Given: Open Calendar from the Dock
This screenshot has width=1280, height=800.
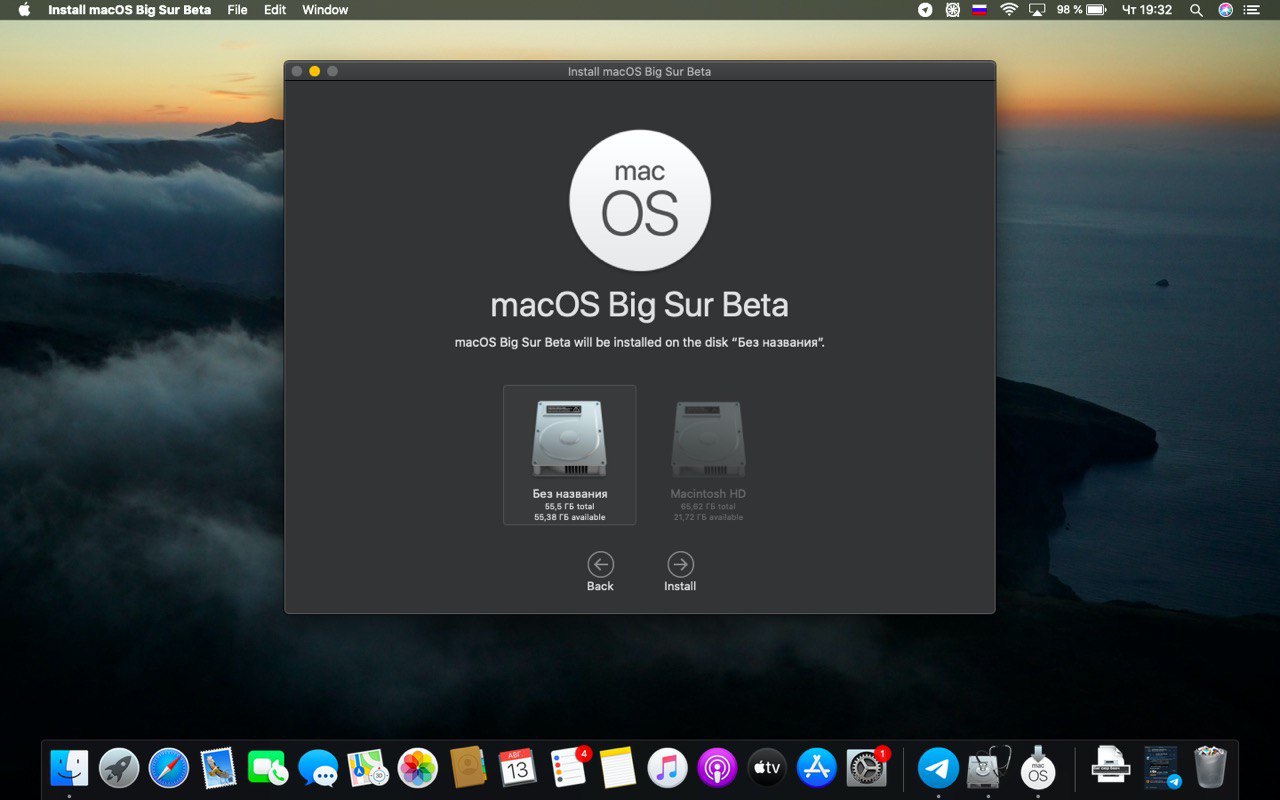Looking at the screenshot, I should click(x=517, y=768).
